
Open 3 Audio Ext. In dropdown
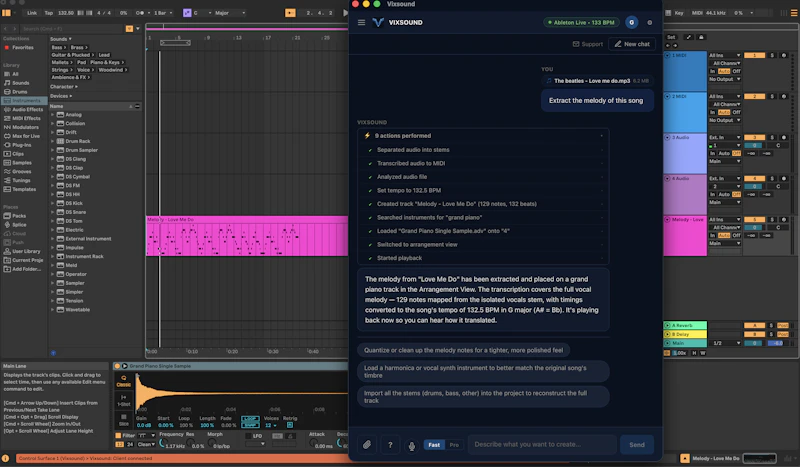[x=724, y=137]
